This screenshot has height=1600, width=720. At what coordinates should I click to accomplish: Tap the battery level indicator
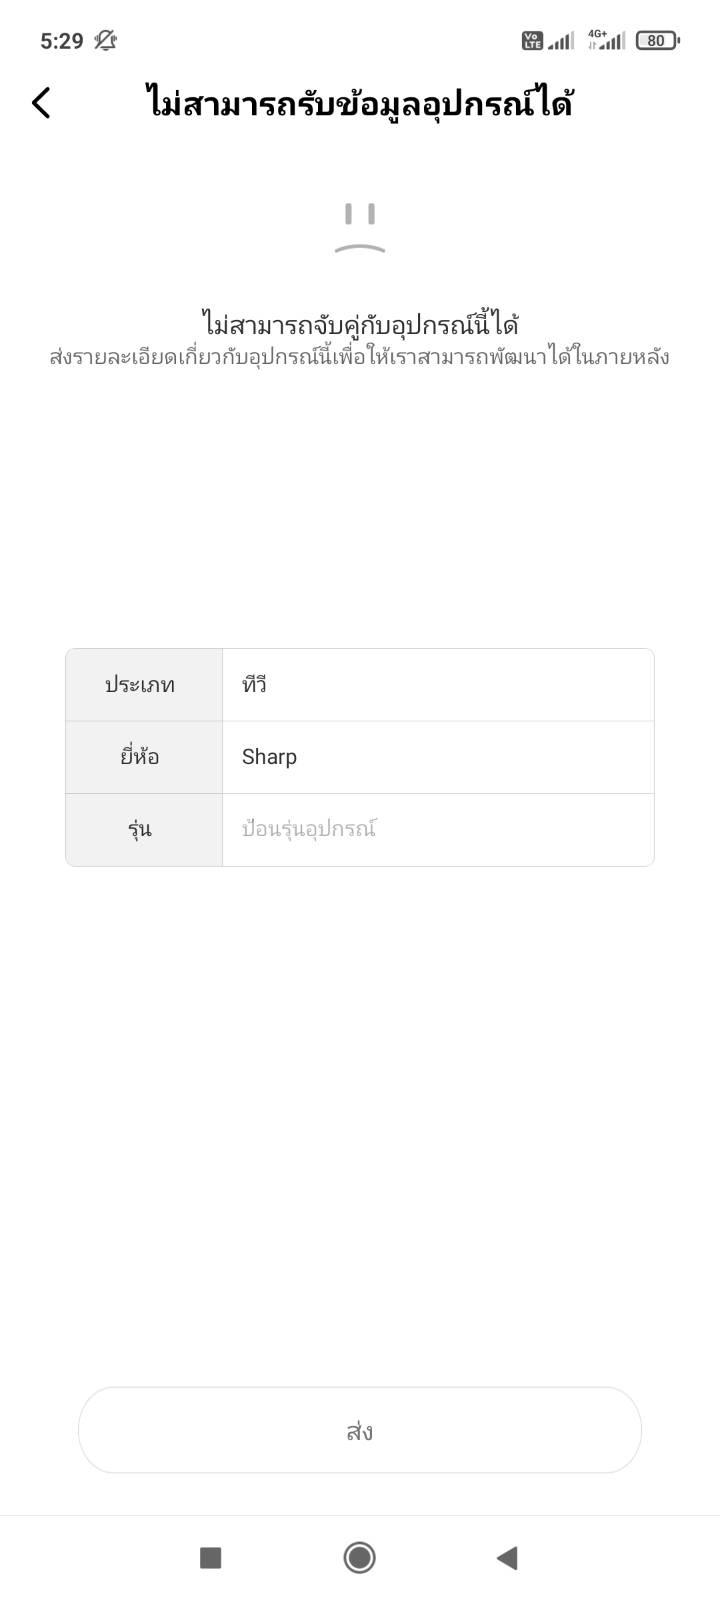(x=658, y=41)
